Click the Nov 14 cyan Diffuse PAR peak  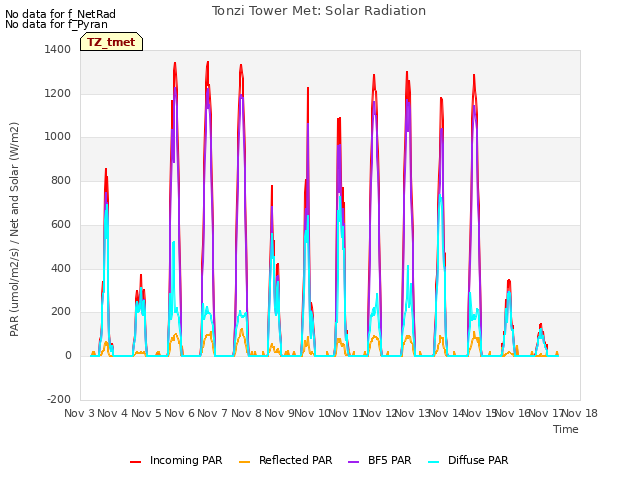[440, 196]
